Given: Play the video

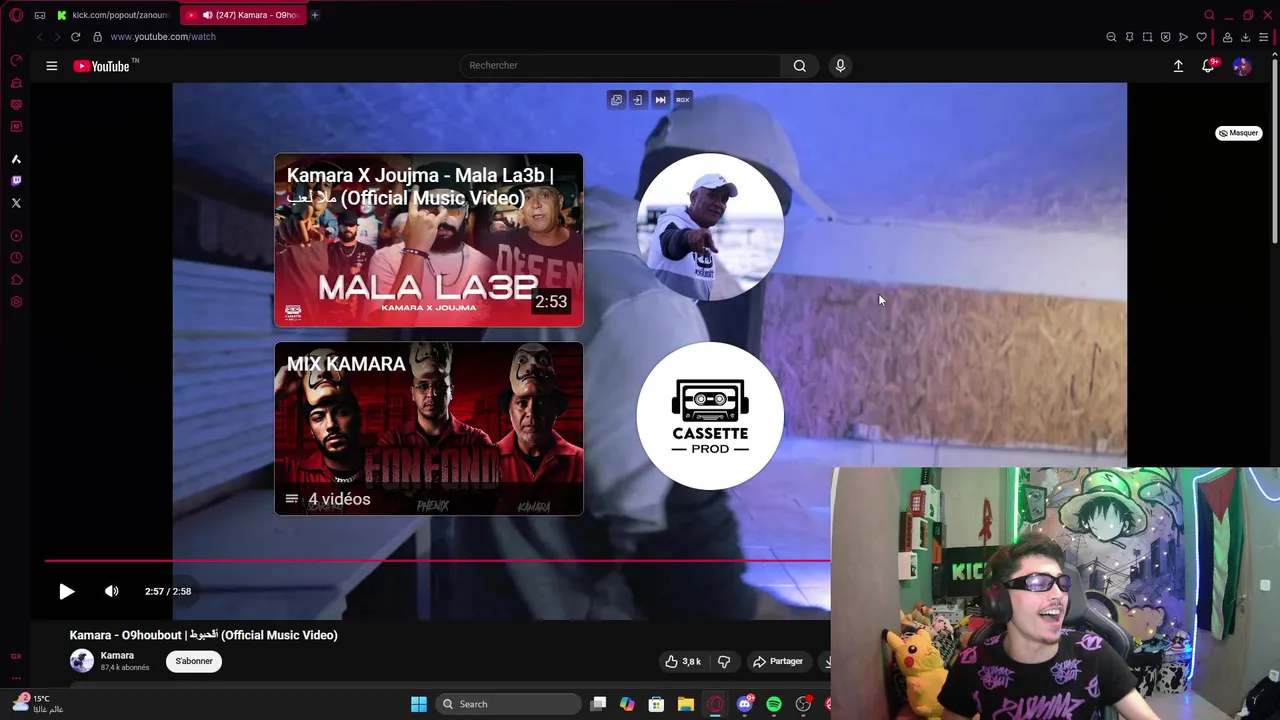Looking at the screenshot, I should tap(66, 591).
